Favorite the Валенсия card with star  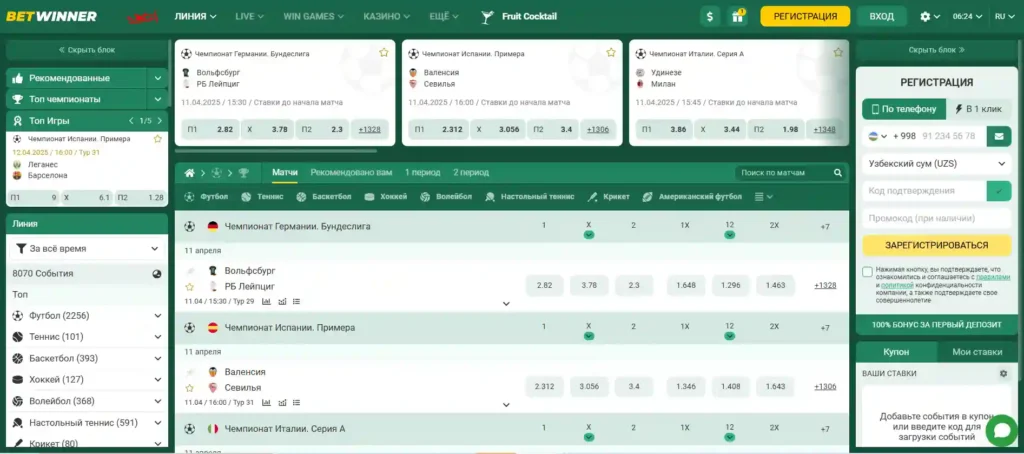(611, 53)
